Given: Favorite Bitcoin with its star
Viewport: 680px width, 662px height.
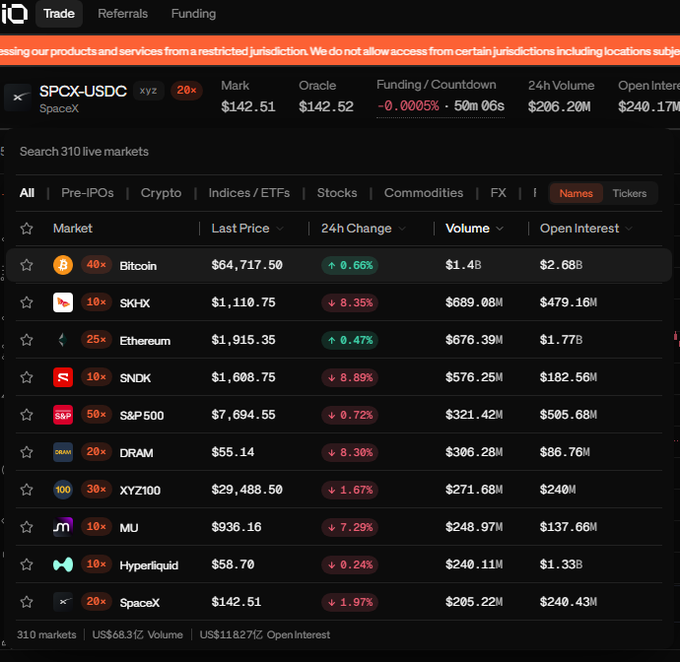Looking at the screenshot, I should [26, 265].
